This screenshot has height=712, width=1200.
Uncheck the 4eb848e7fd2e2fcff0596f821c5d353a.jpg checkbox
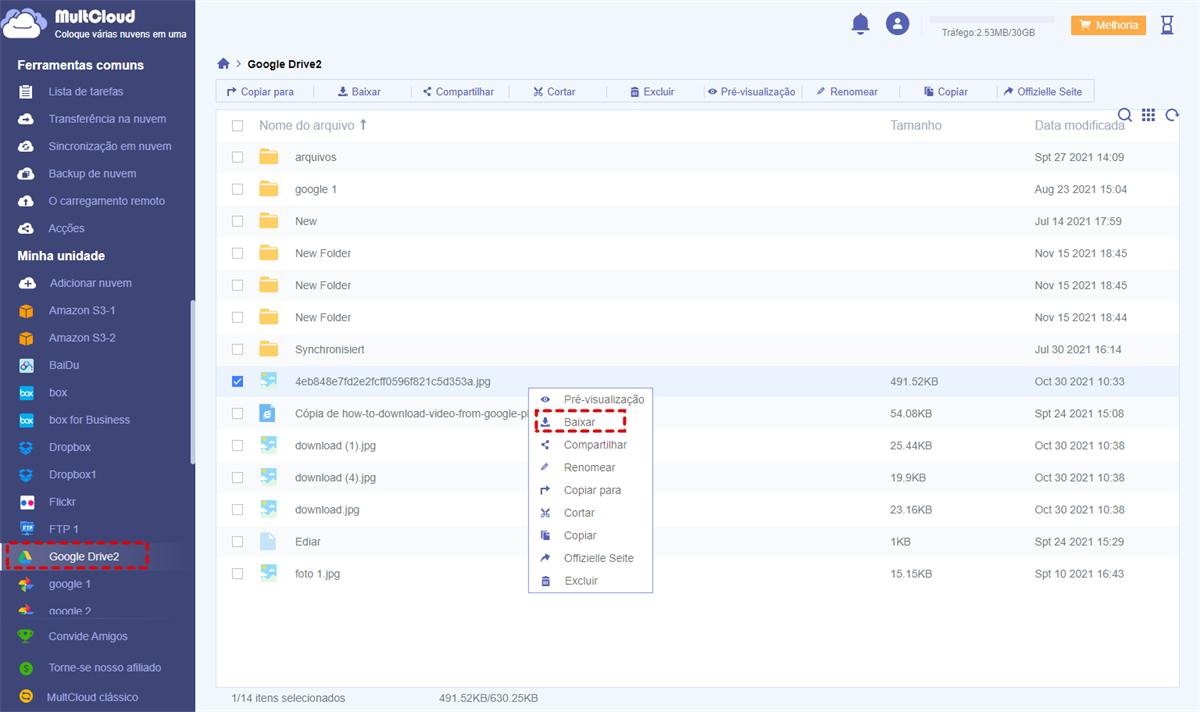tap(237, 381)
